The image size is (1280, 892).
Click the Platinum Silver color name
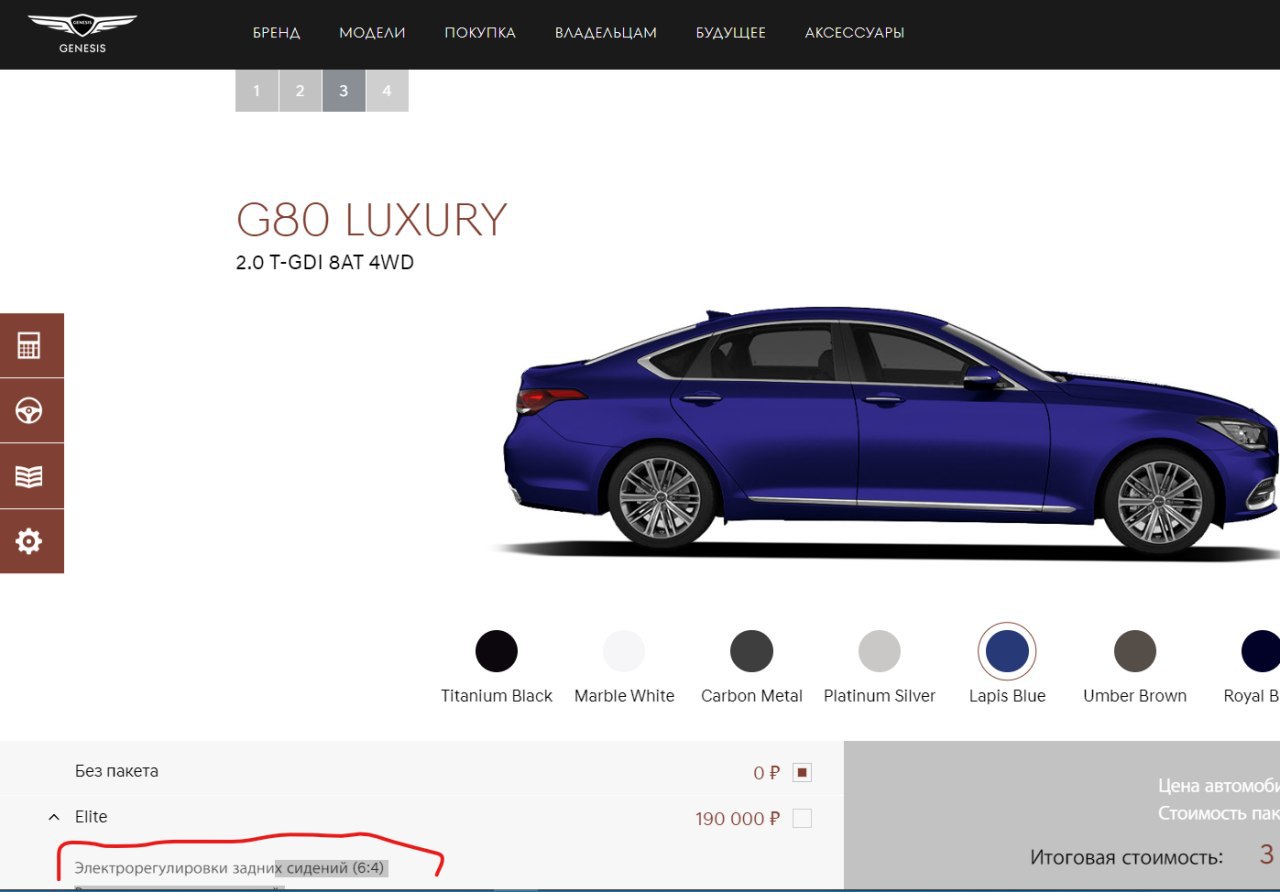[x=880, y=696]
